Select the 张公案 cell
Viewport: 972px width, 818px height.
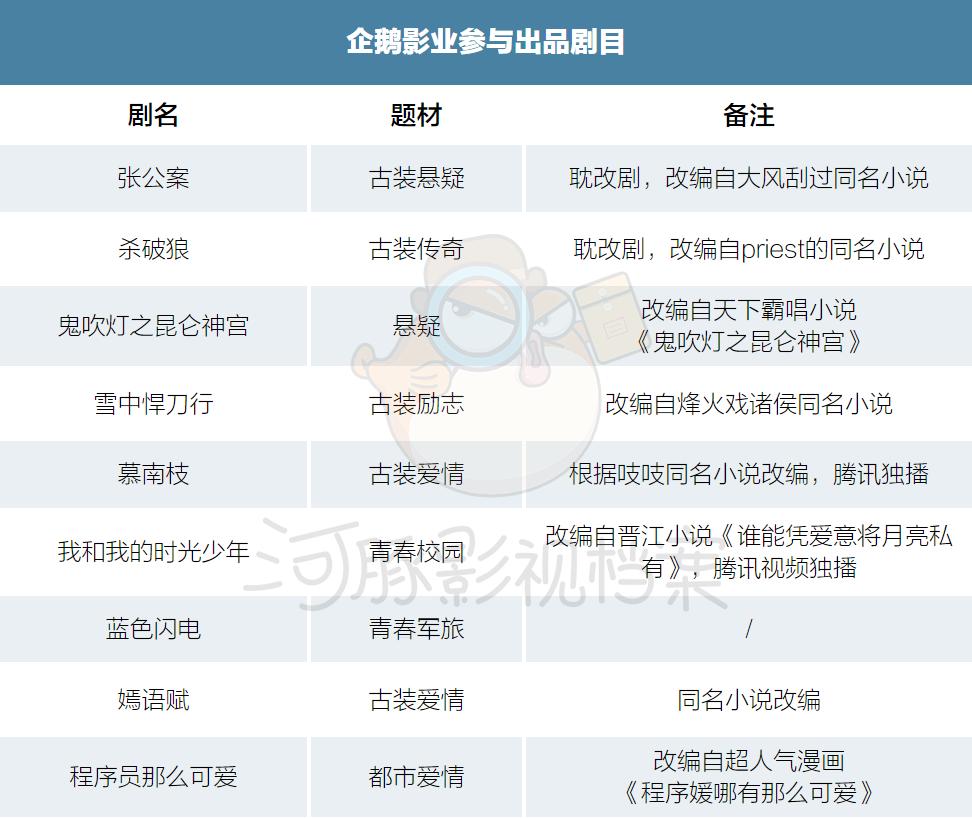153,178
